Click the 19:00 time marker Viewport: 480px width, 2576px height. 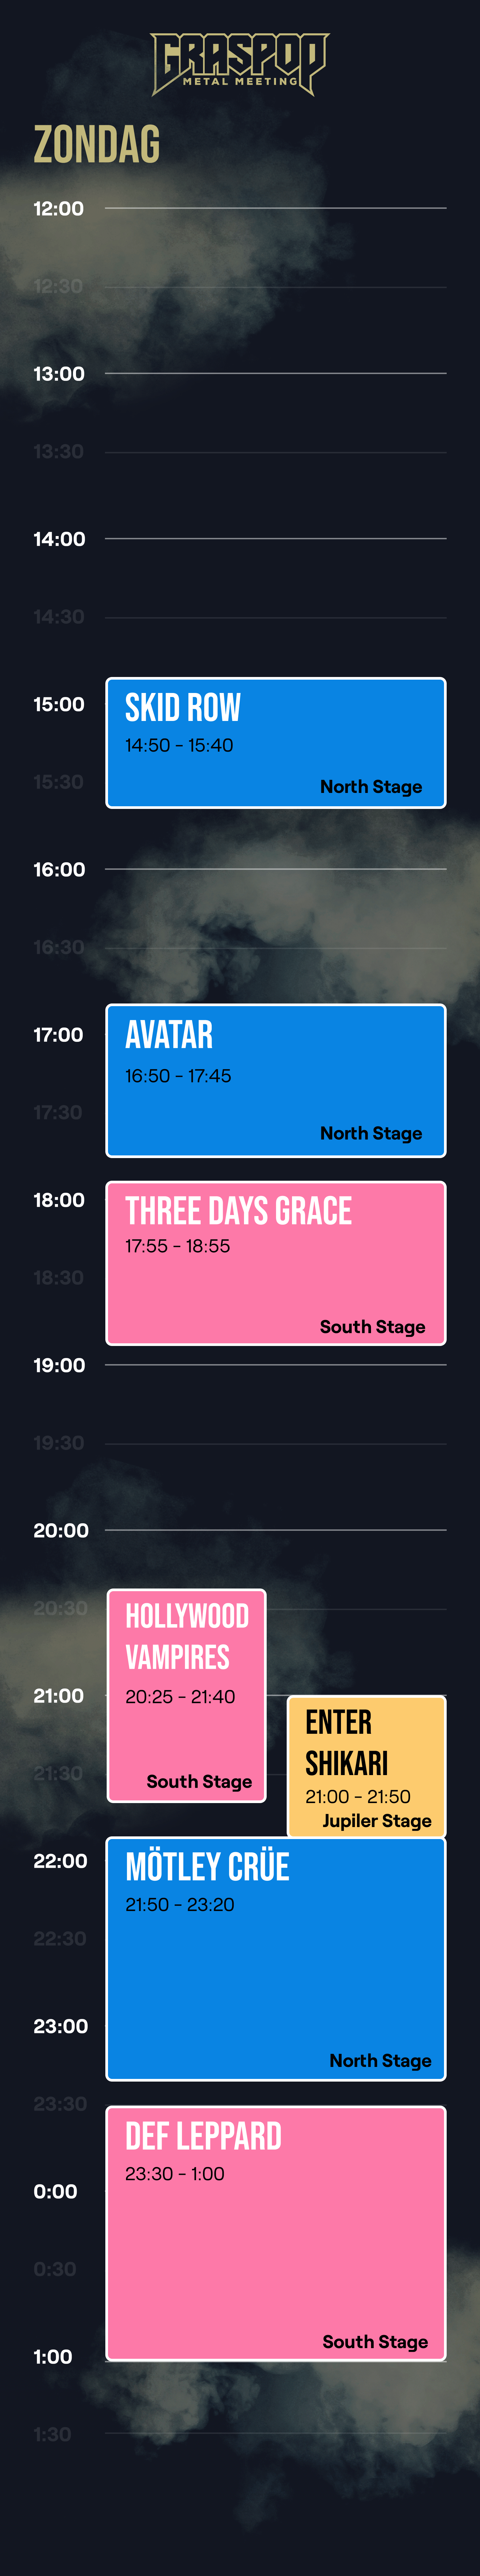pos(59,1365)
